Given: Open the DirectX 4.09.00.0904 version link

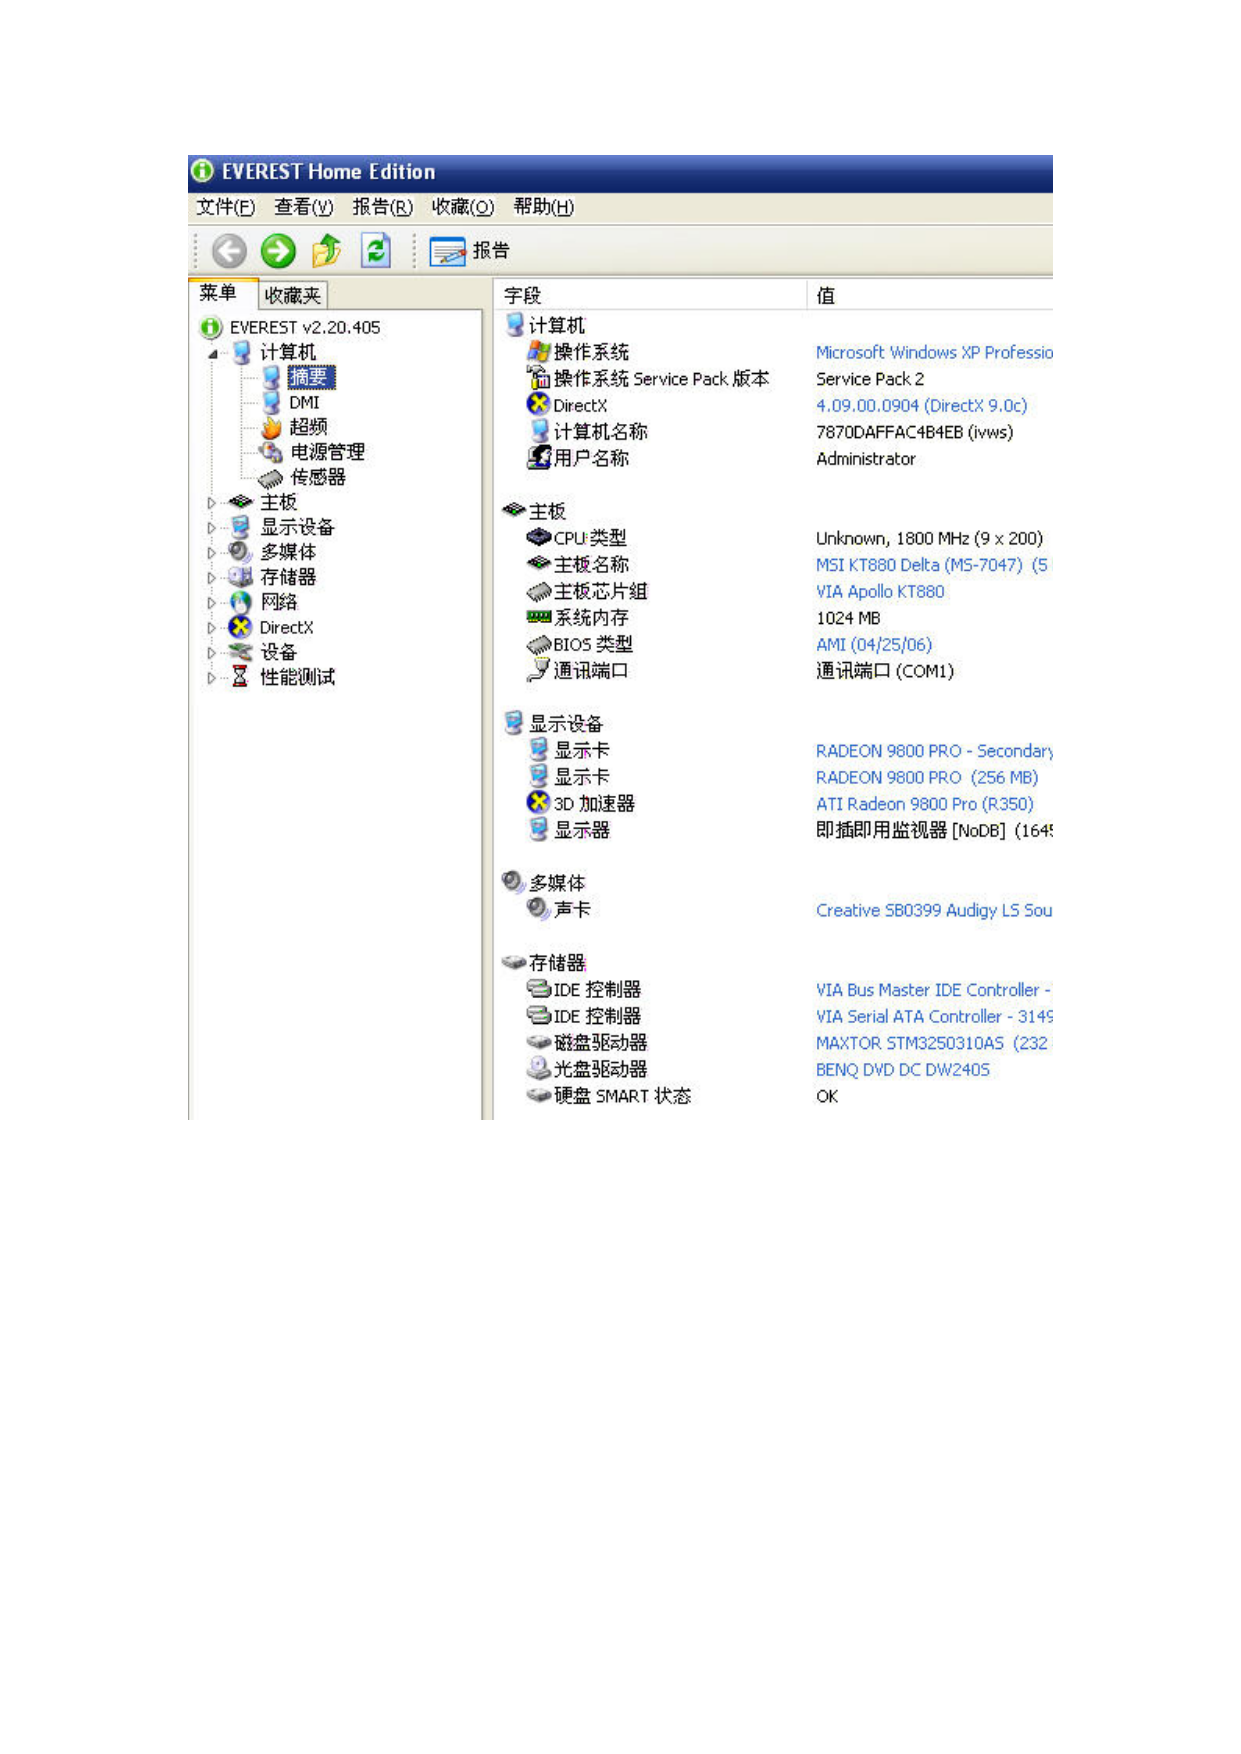Looking at the screenshot, I should [x=921, y=406].
